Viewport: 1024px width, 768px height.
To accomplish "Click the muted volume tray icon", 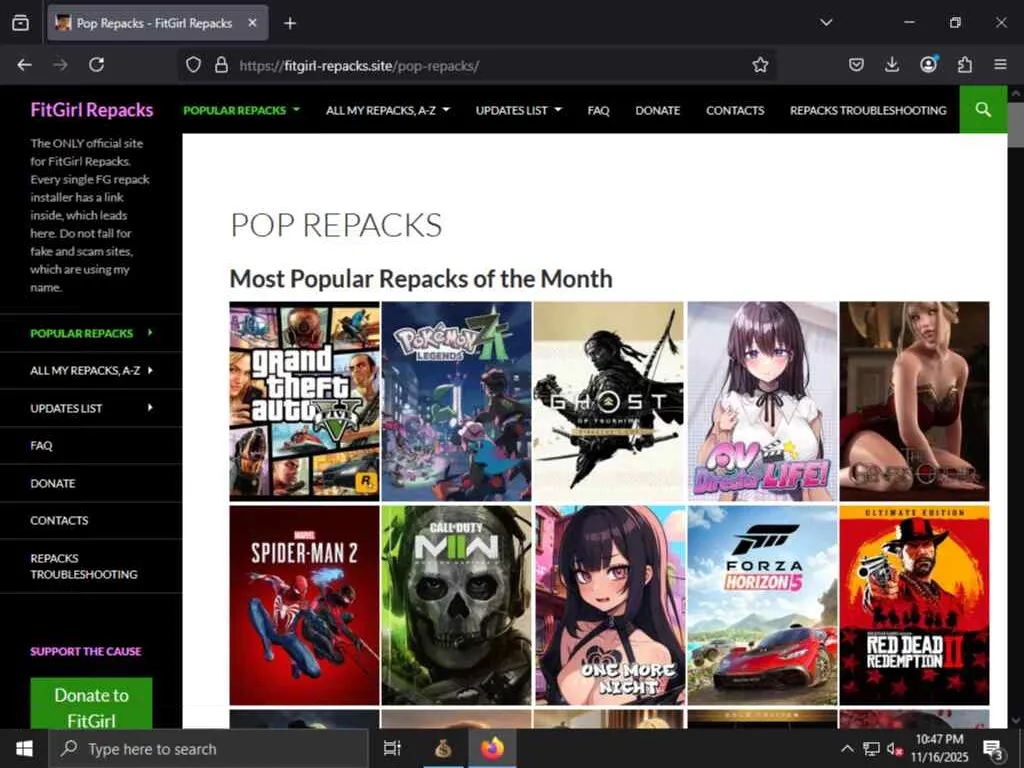I will coord(894,749).
